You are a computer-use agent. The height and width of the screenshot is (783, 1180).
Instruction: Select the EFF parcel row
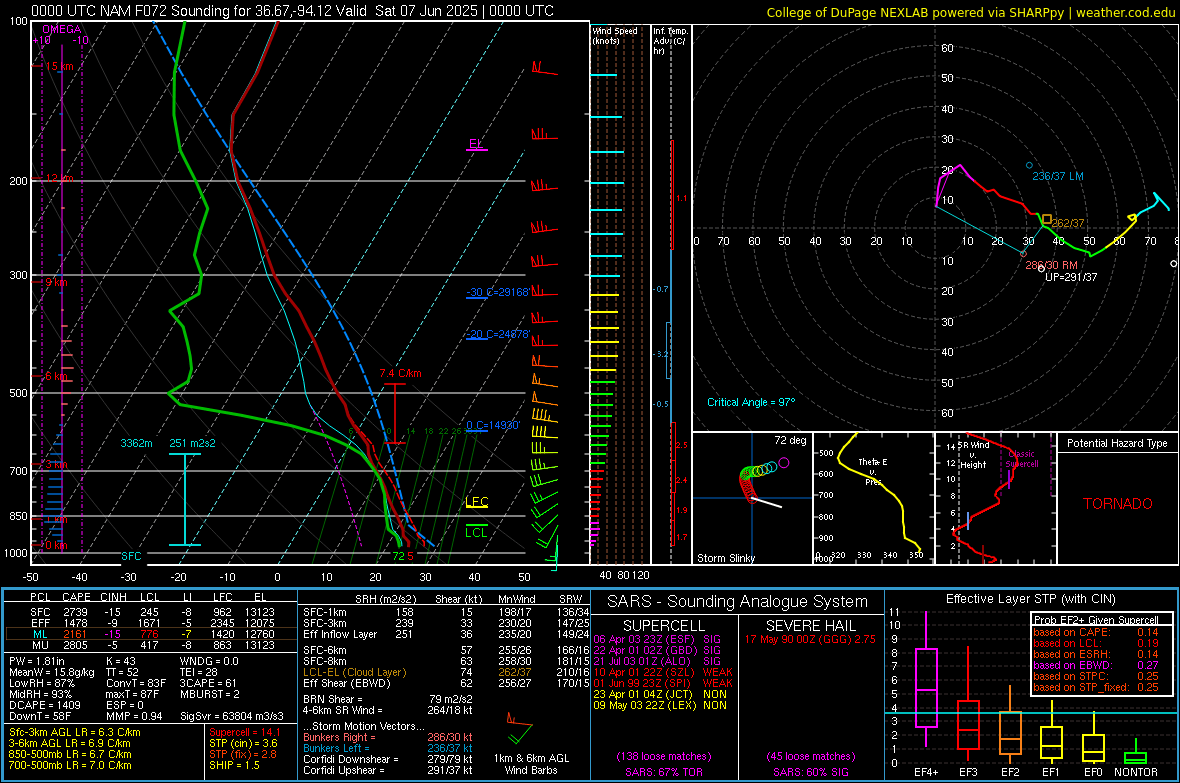151,623
